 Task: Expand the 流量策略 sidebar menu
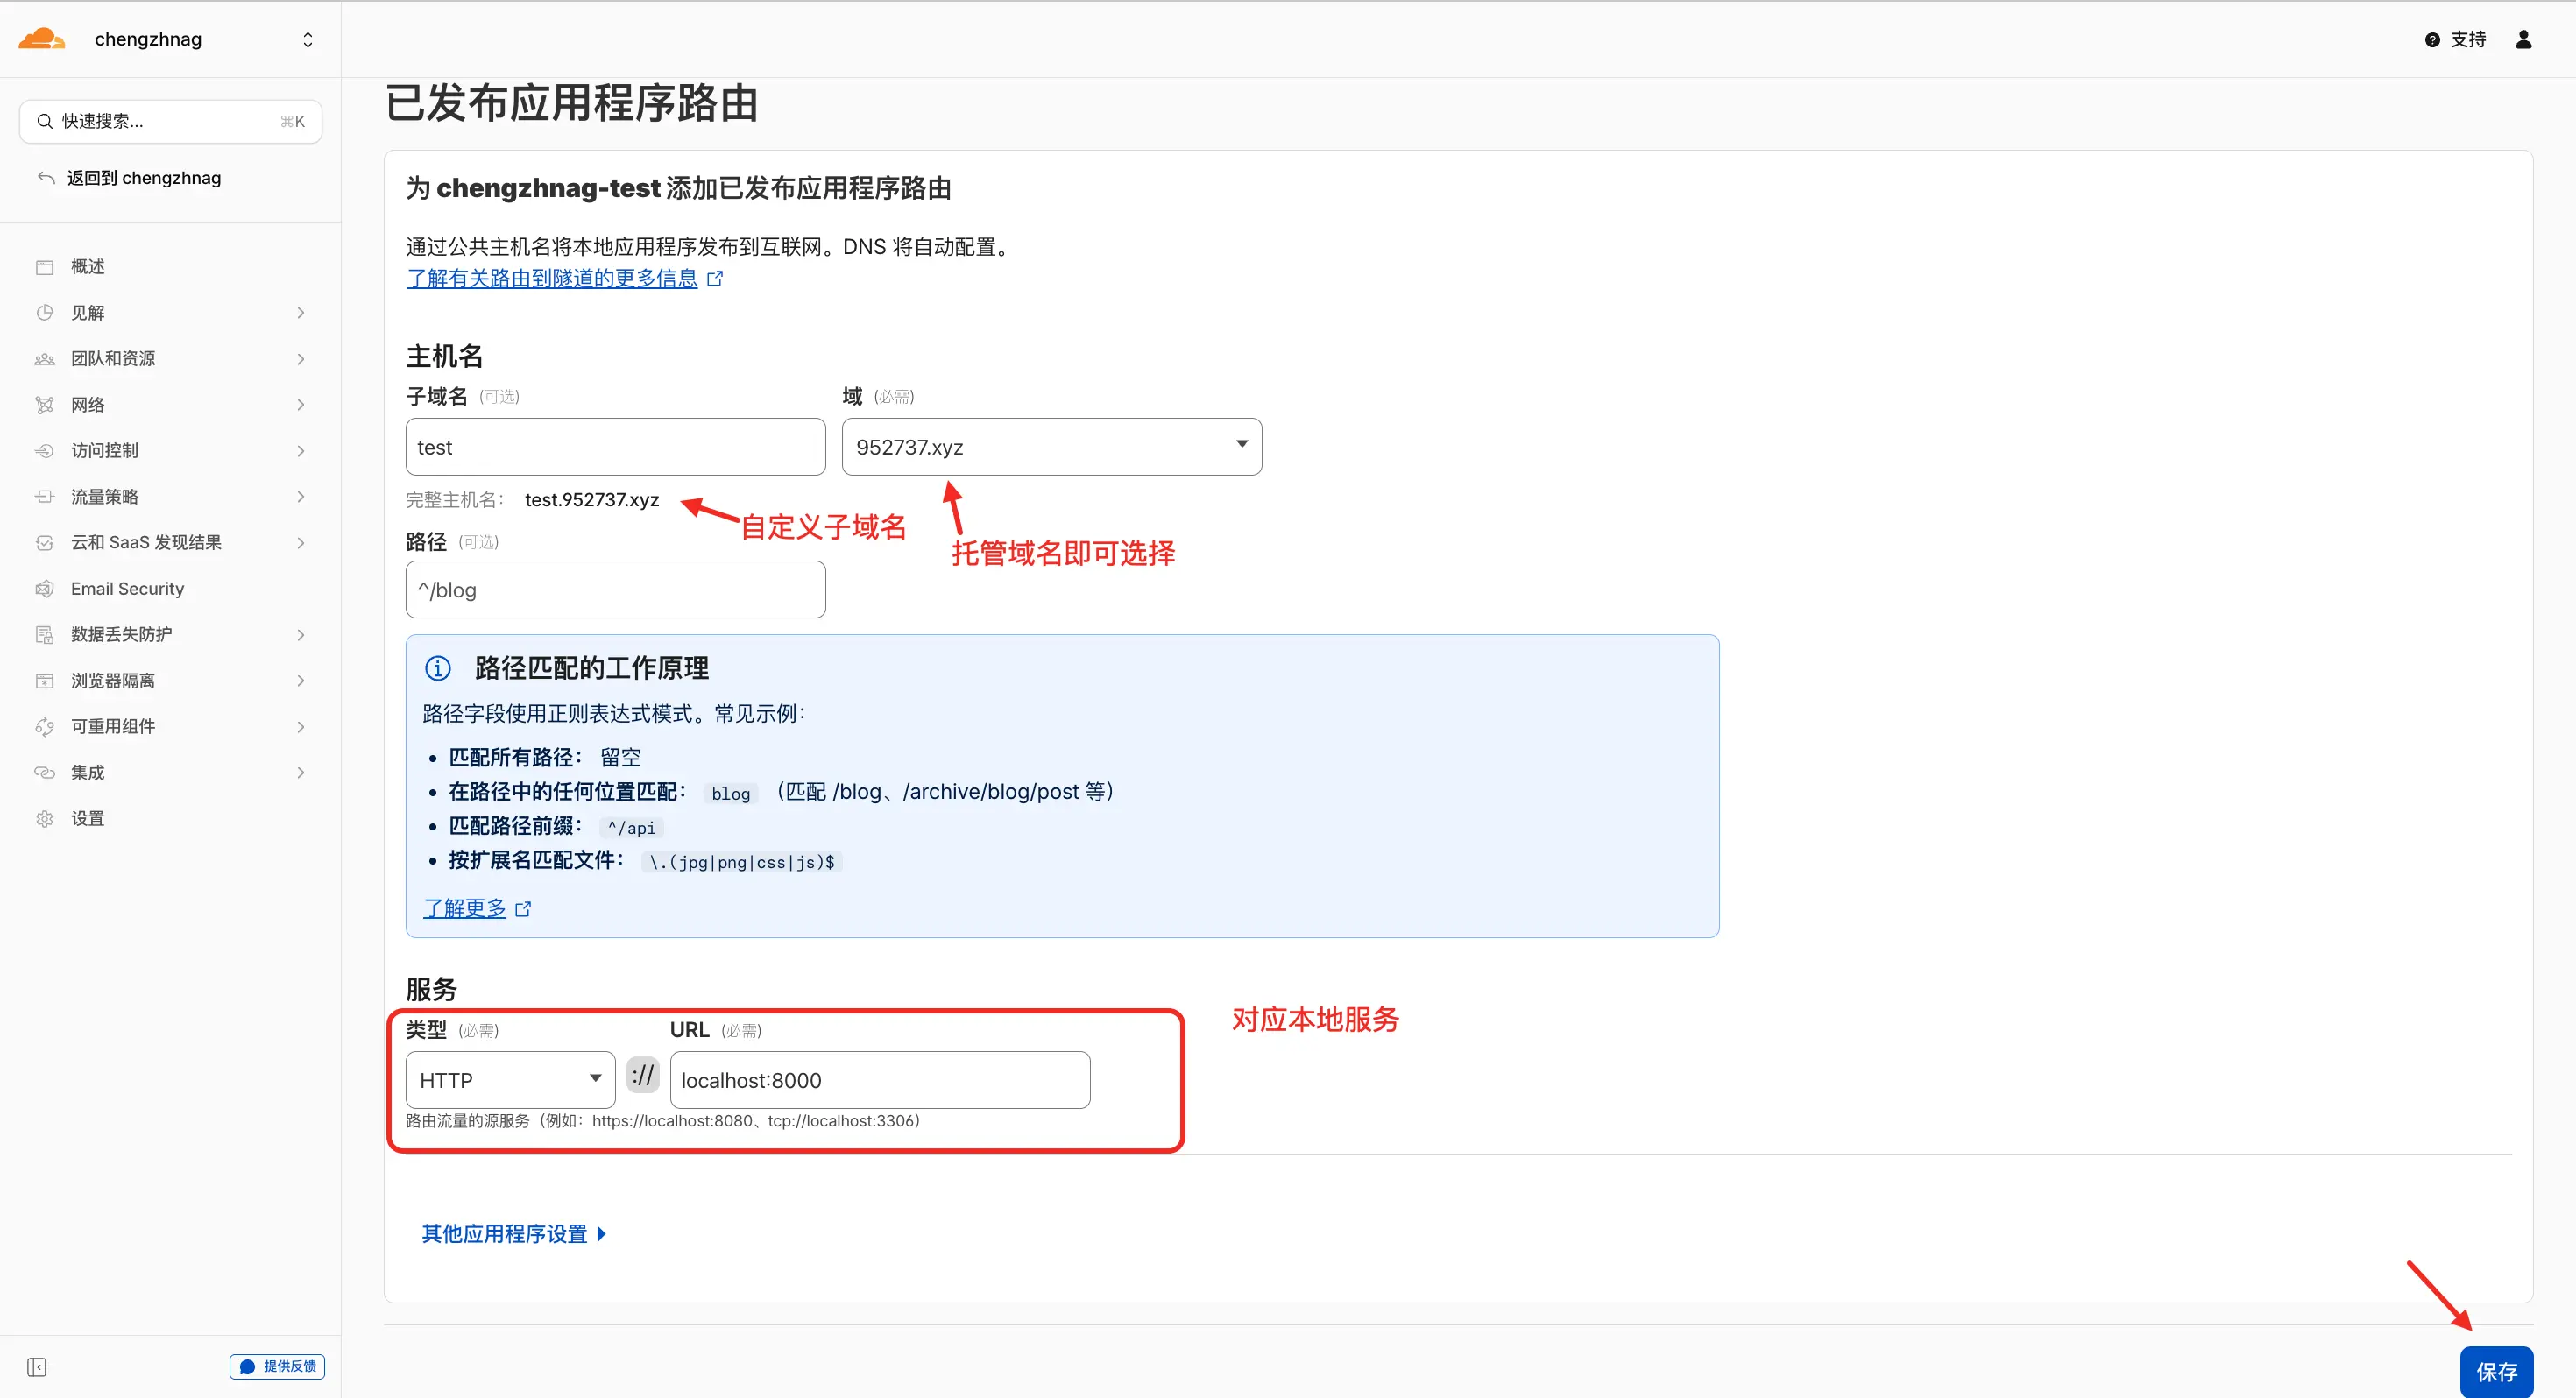[300, 497]
